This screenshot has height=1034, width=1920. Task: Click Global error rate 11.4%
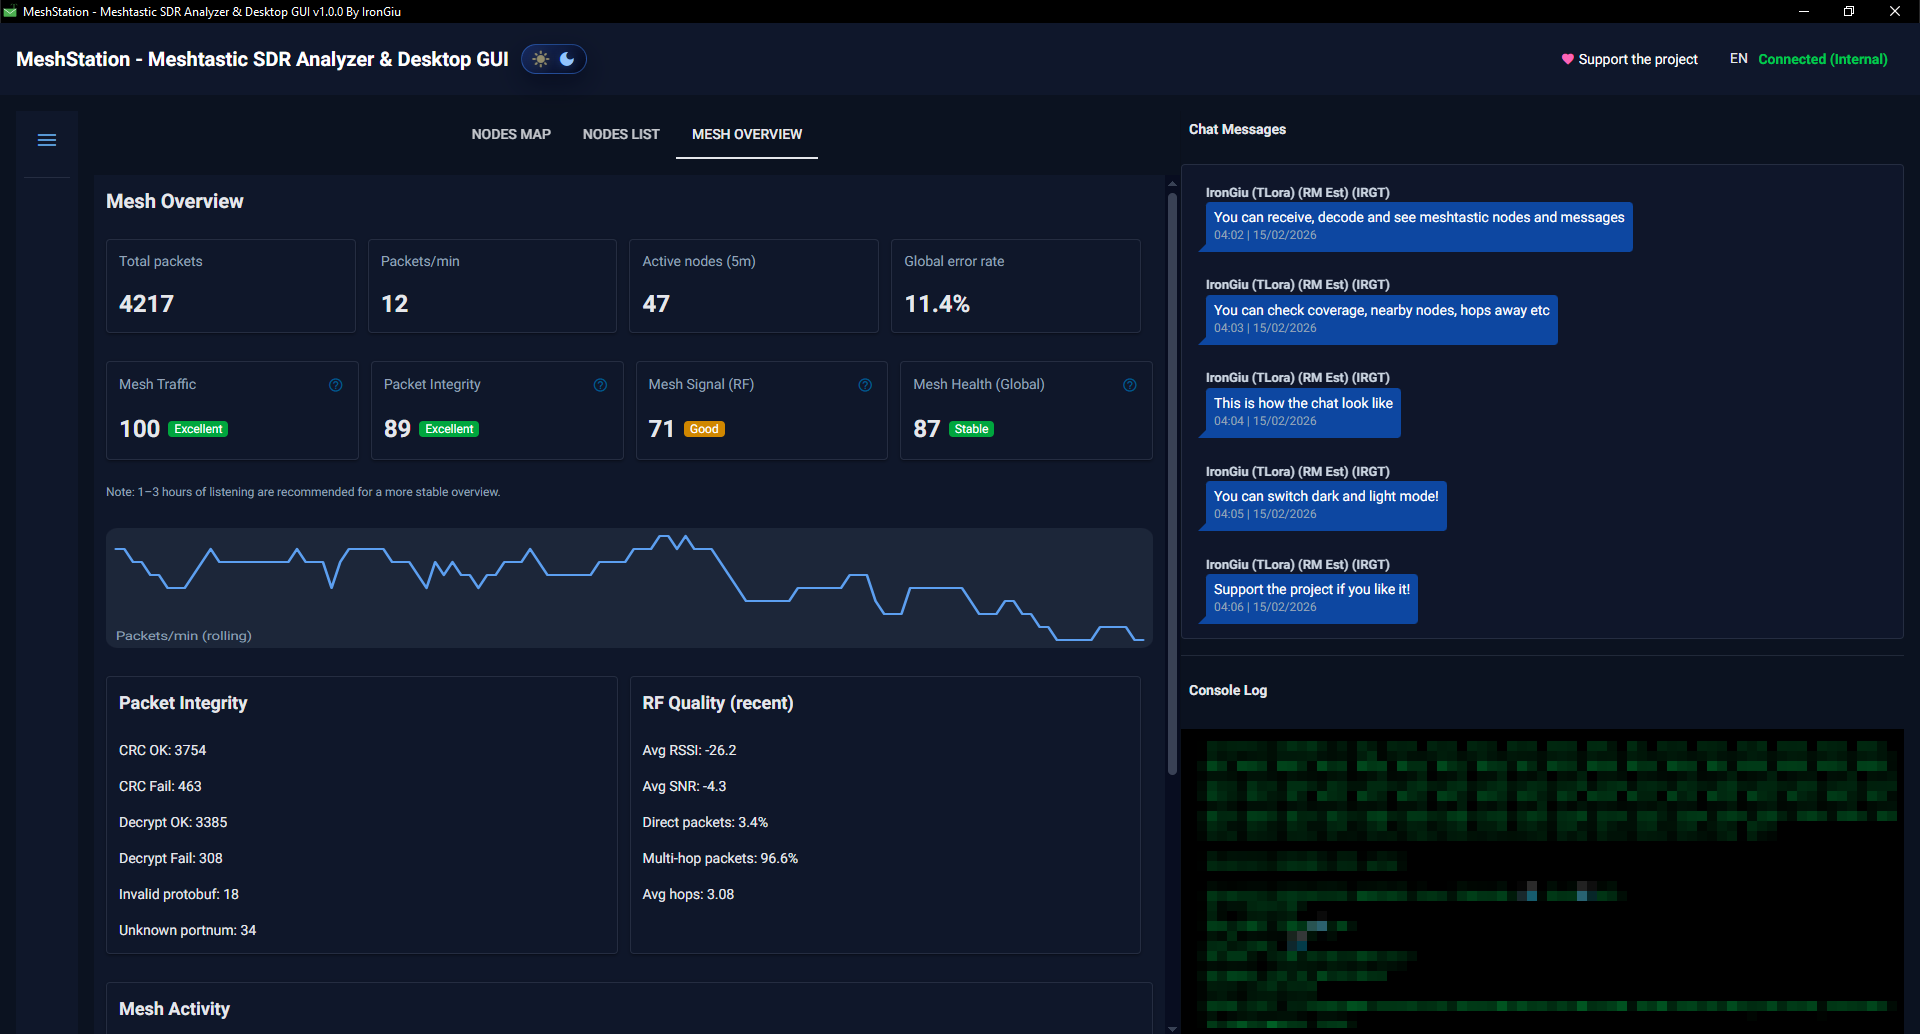coord(937,304)
